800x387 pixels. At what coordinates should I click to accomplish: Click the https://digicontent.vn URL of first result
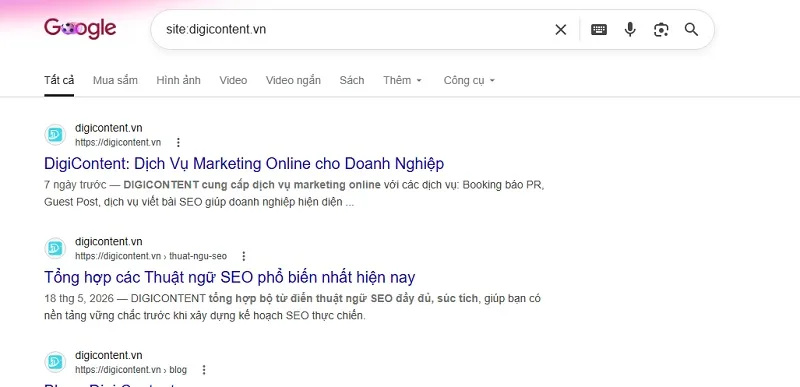[x=118, y=142]
